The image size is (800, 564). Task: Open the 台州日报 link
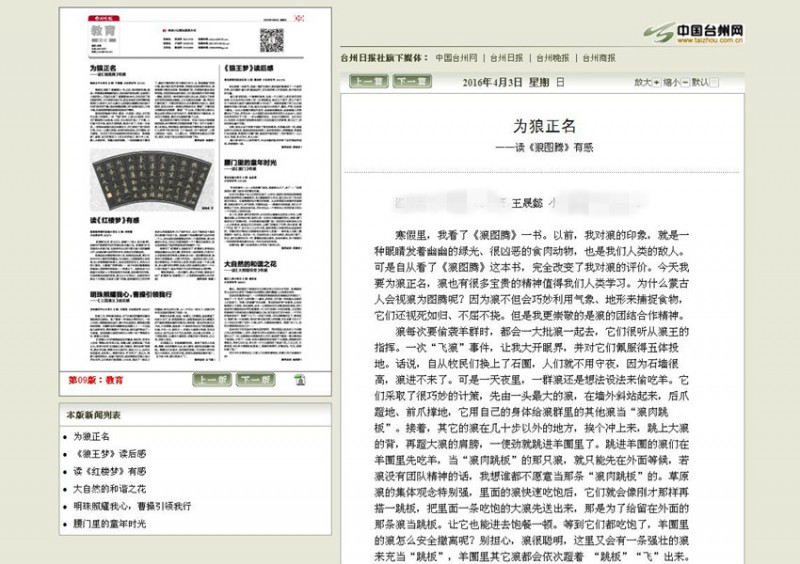click(x=507, y=58)
